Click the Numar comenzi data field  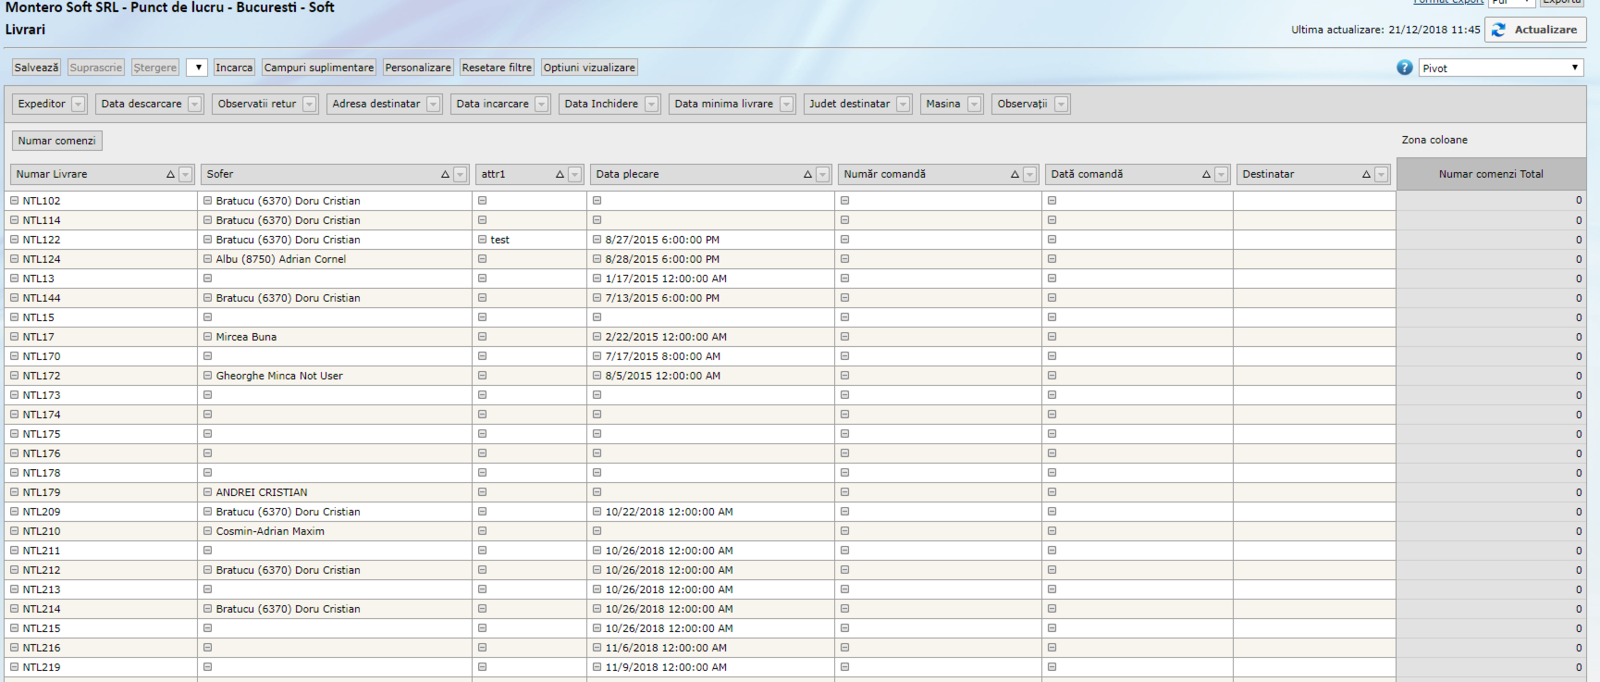click(57, 141)
